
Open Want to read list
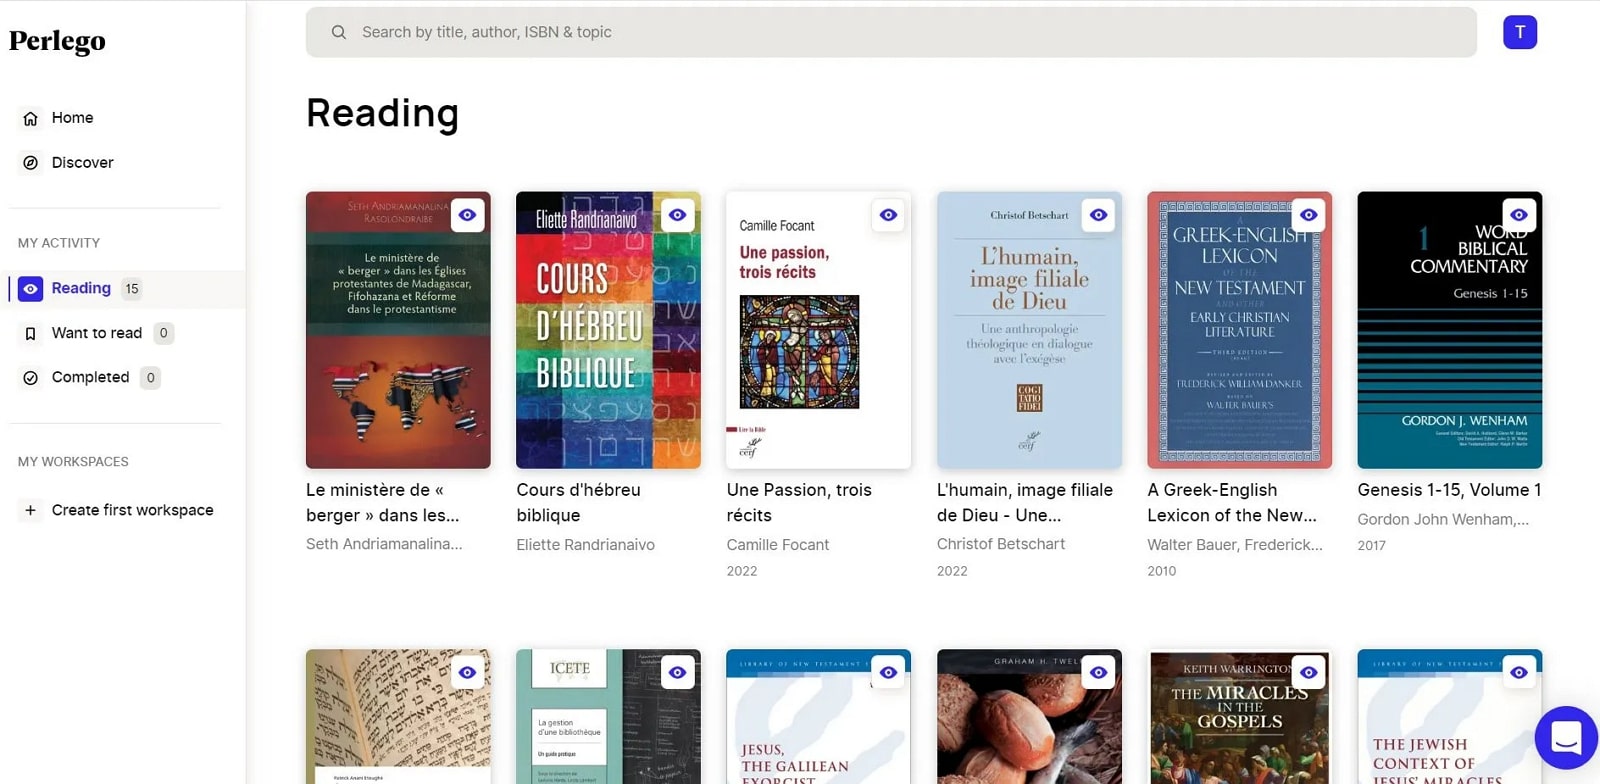point(96,333)
